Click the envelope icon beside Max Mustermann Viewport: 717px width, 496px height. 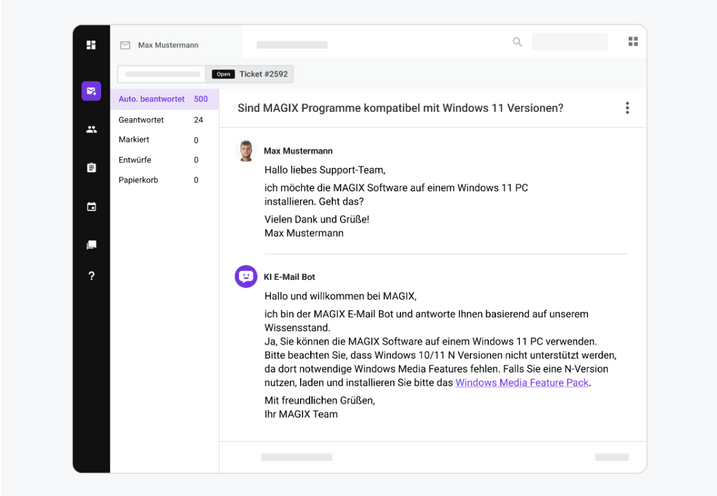pos(125,45)
